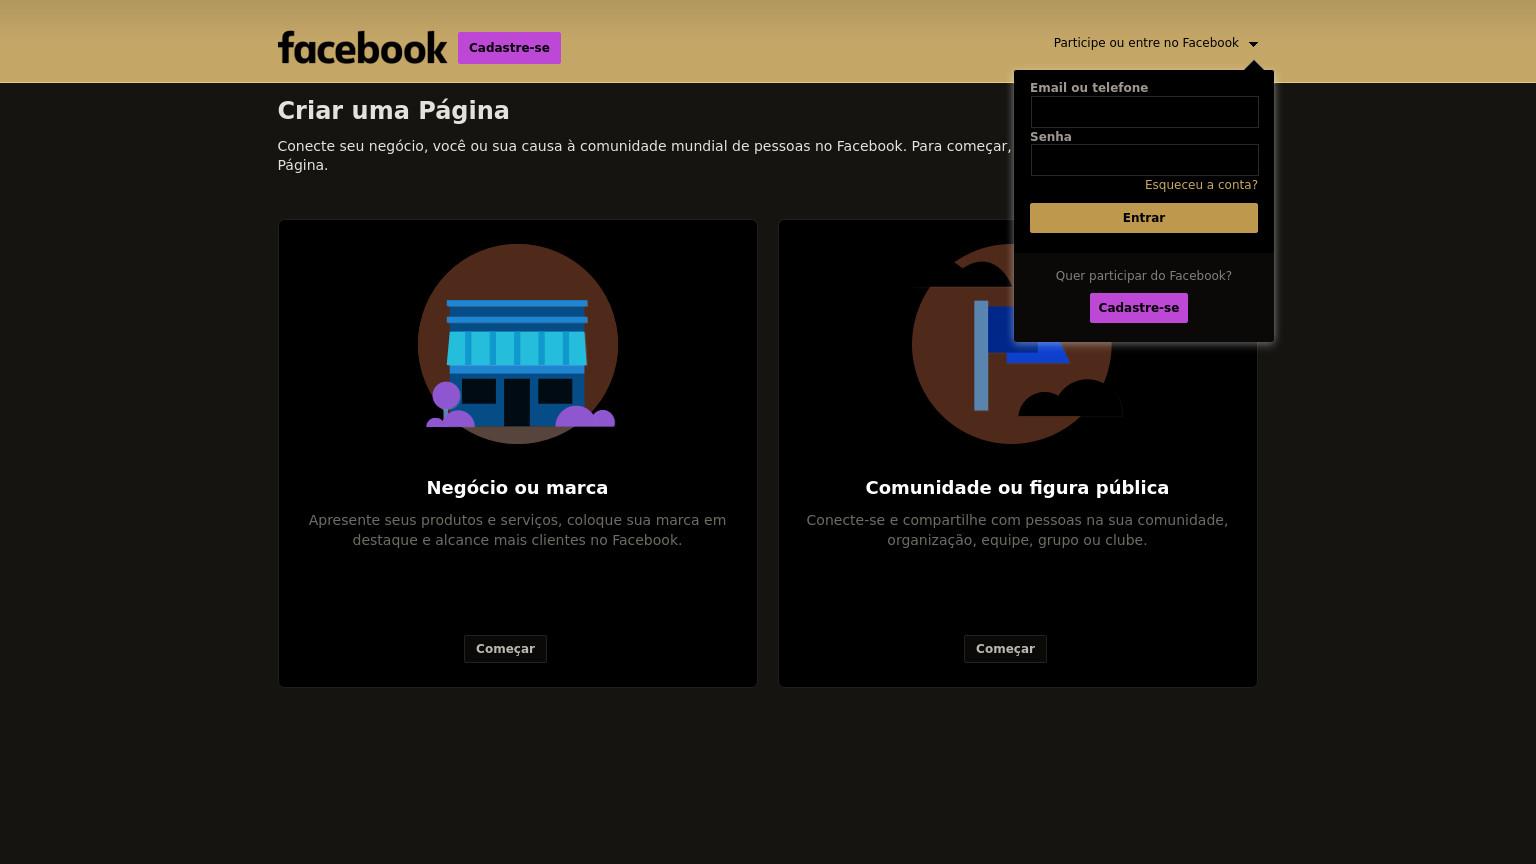This screenshot has width=1536, height=864.
Task: Click the Entrar login button
Action: 1144,218
